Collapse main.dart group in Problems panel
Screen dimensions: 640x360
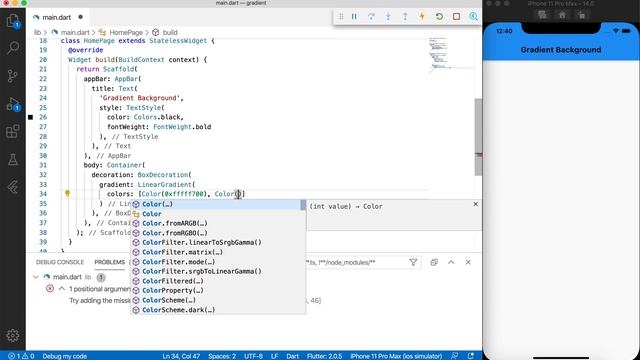click(36, 277)
